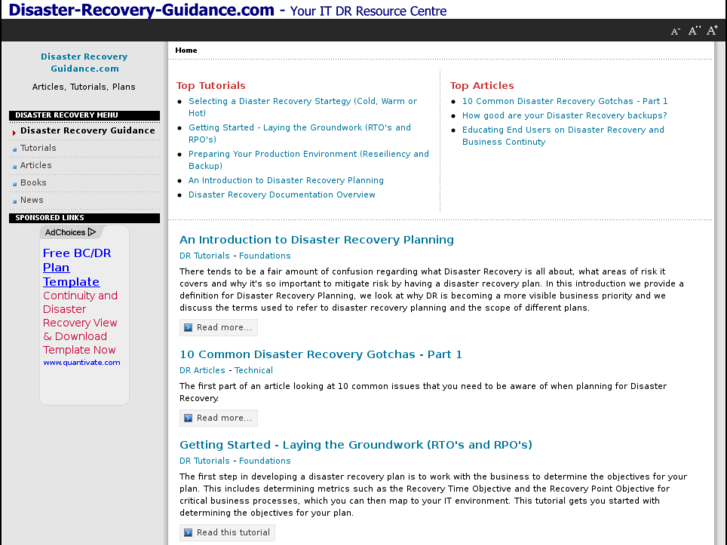Click the AdChoices triangle icon
This screenshot has width=727, height=545.
click(x=92, y=232)
